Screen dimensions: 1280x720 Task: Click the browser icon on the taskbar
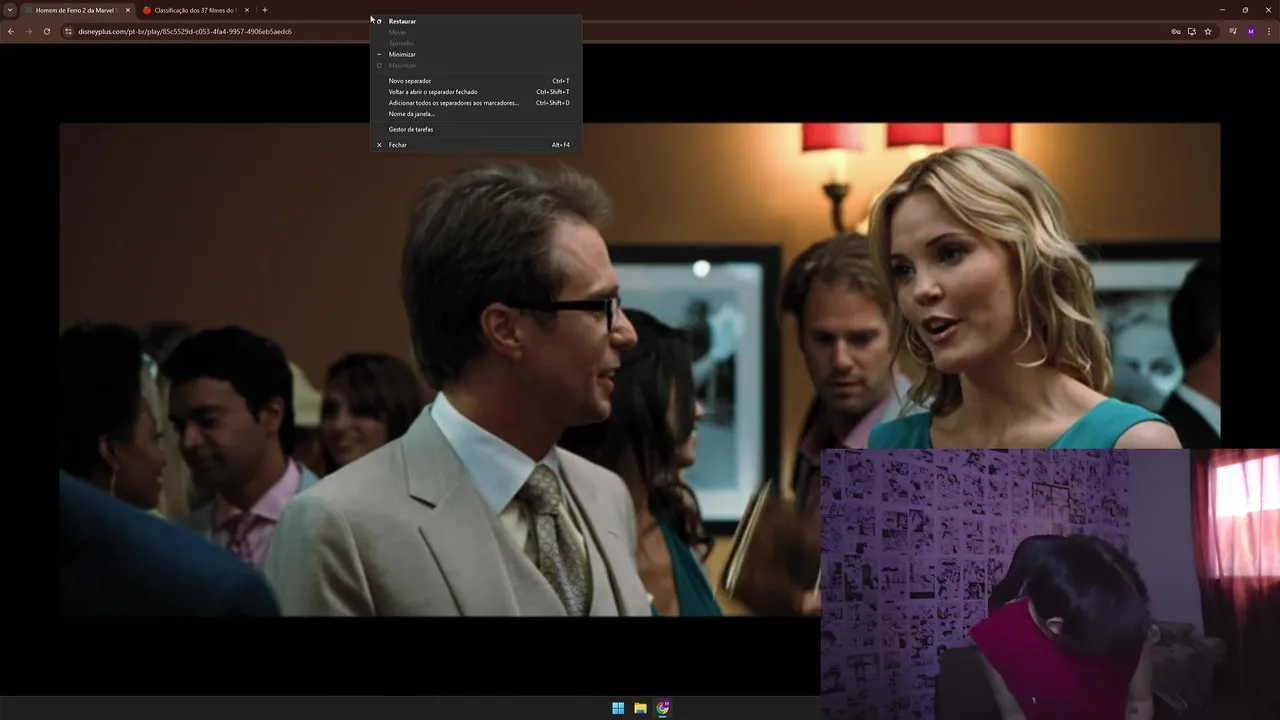(x=663, y=708)
